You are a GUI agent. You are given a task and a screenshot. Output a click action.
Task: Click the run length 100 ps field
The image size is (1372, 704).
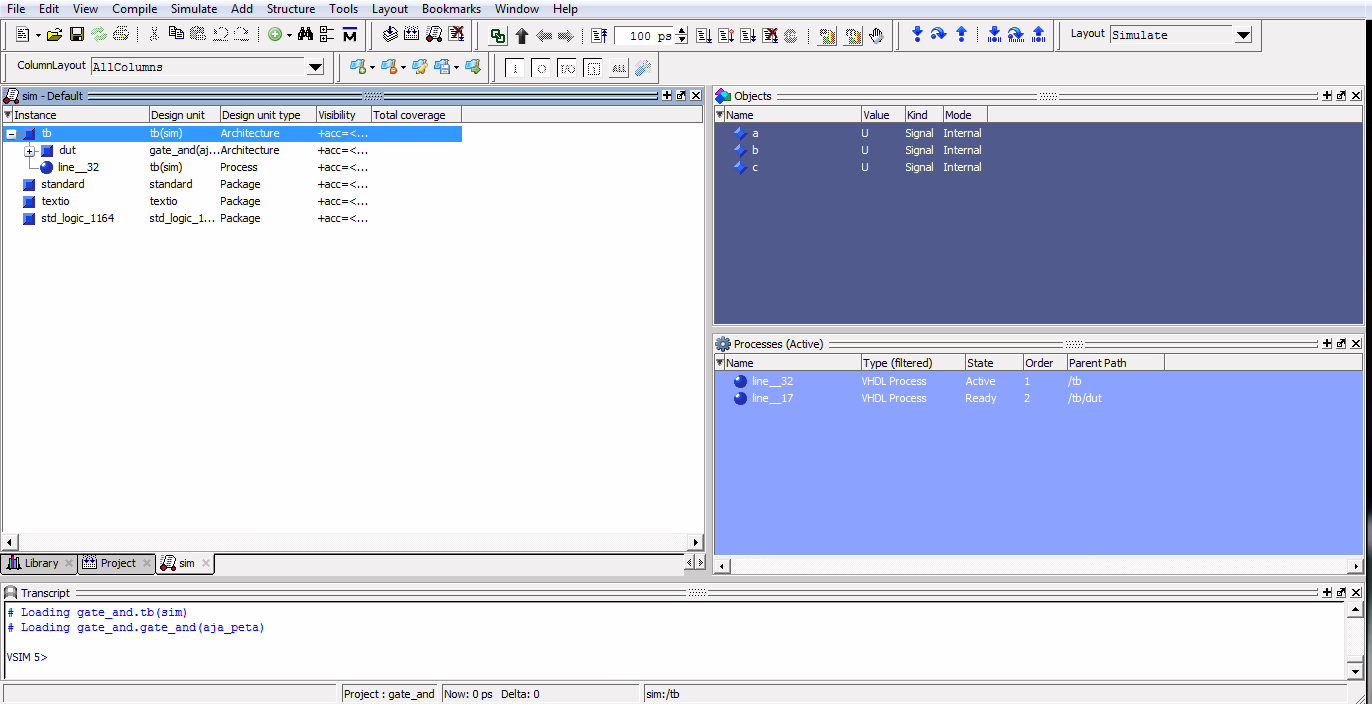click(643, 36)
